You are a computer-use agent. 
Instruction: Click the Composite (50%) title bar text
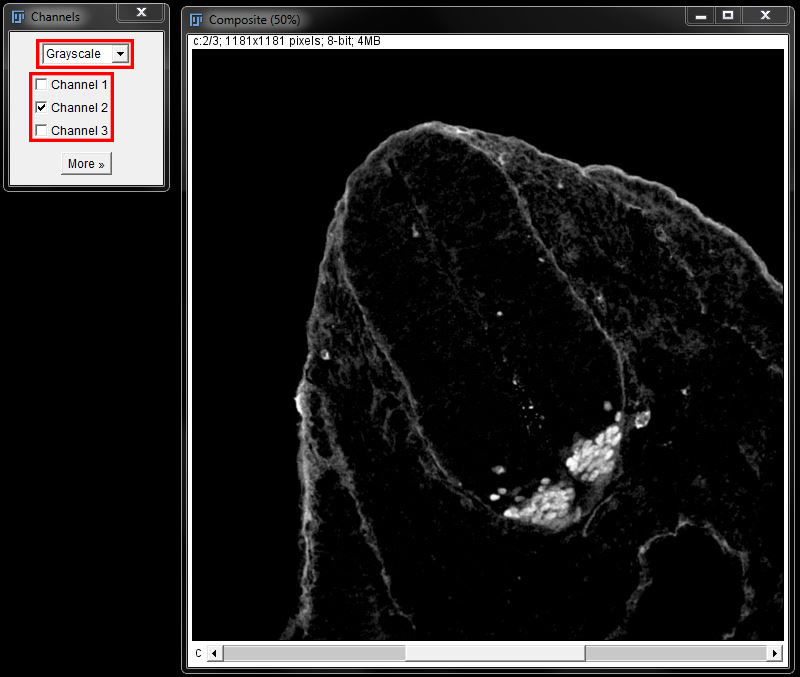[x=254, y=20]
